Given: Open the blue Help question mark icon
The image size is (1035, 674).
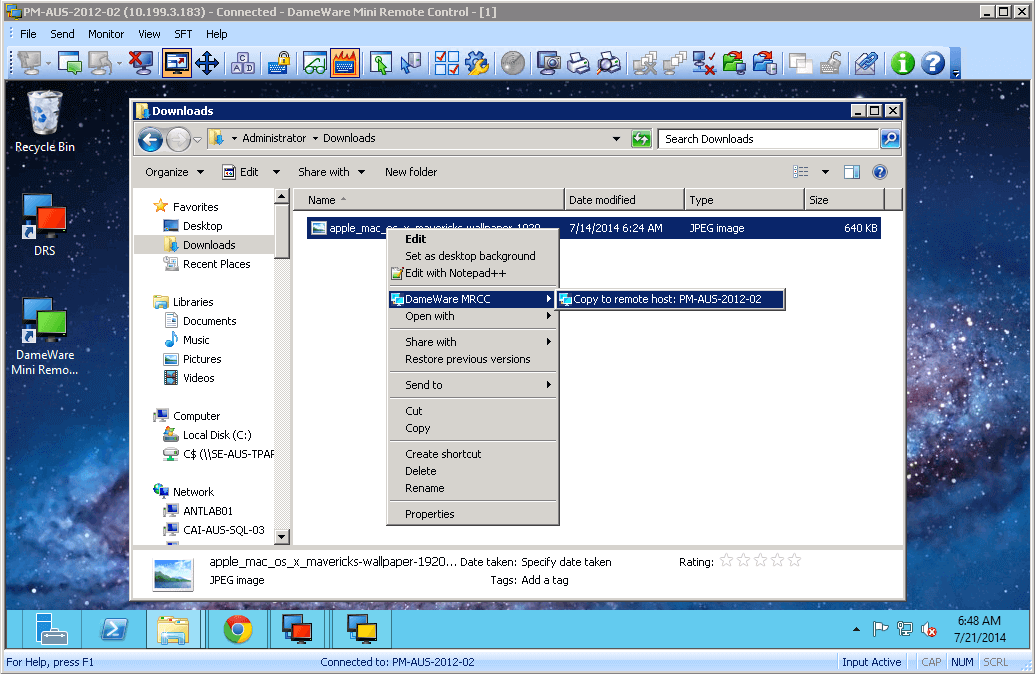Looking at the screenshot, I should pyautogui.click(x=933, y=63).
